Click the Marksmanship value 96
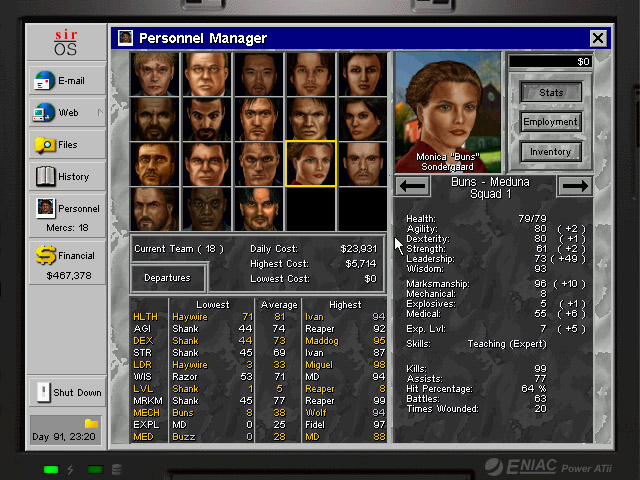 (540, 284)
